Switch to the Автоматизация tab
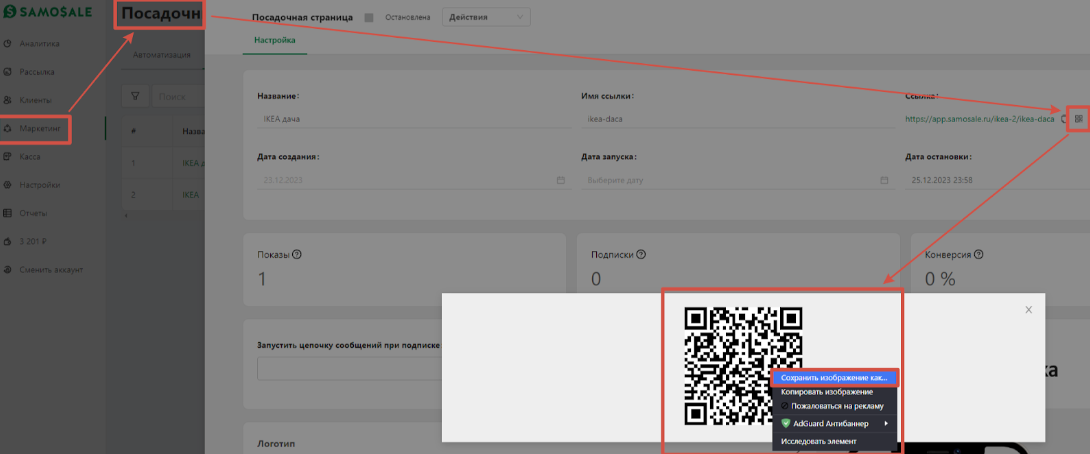The height and width of the screenshot is (454, 1090). coord(162,56)
